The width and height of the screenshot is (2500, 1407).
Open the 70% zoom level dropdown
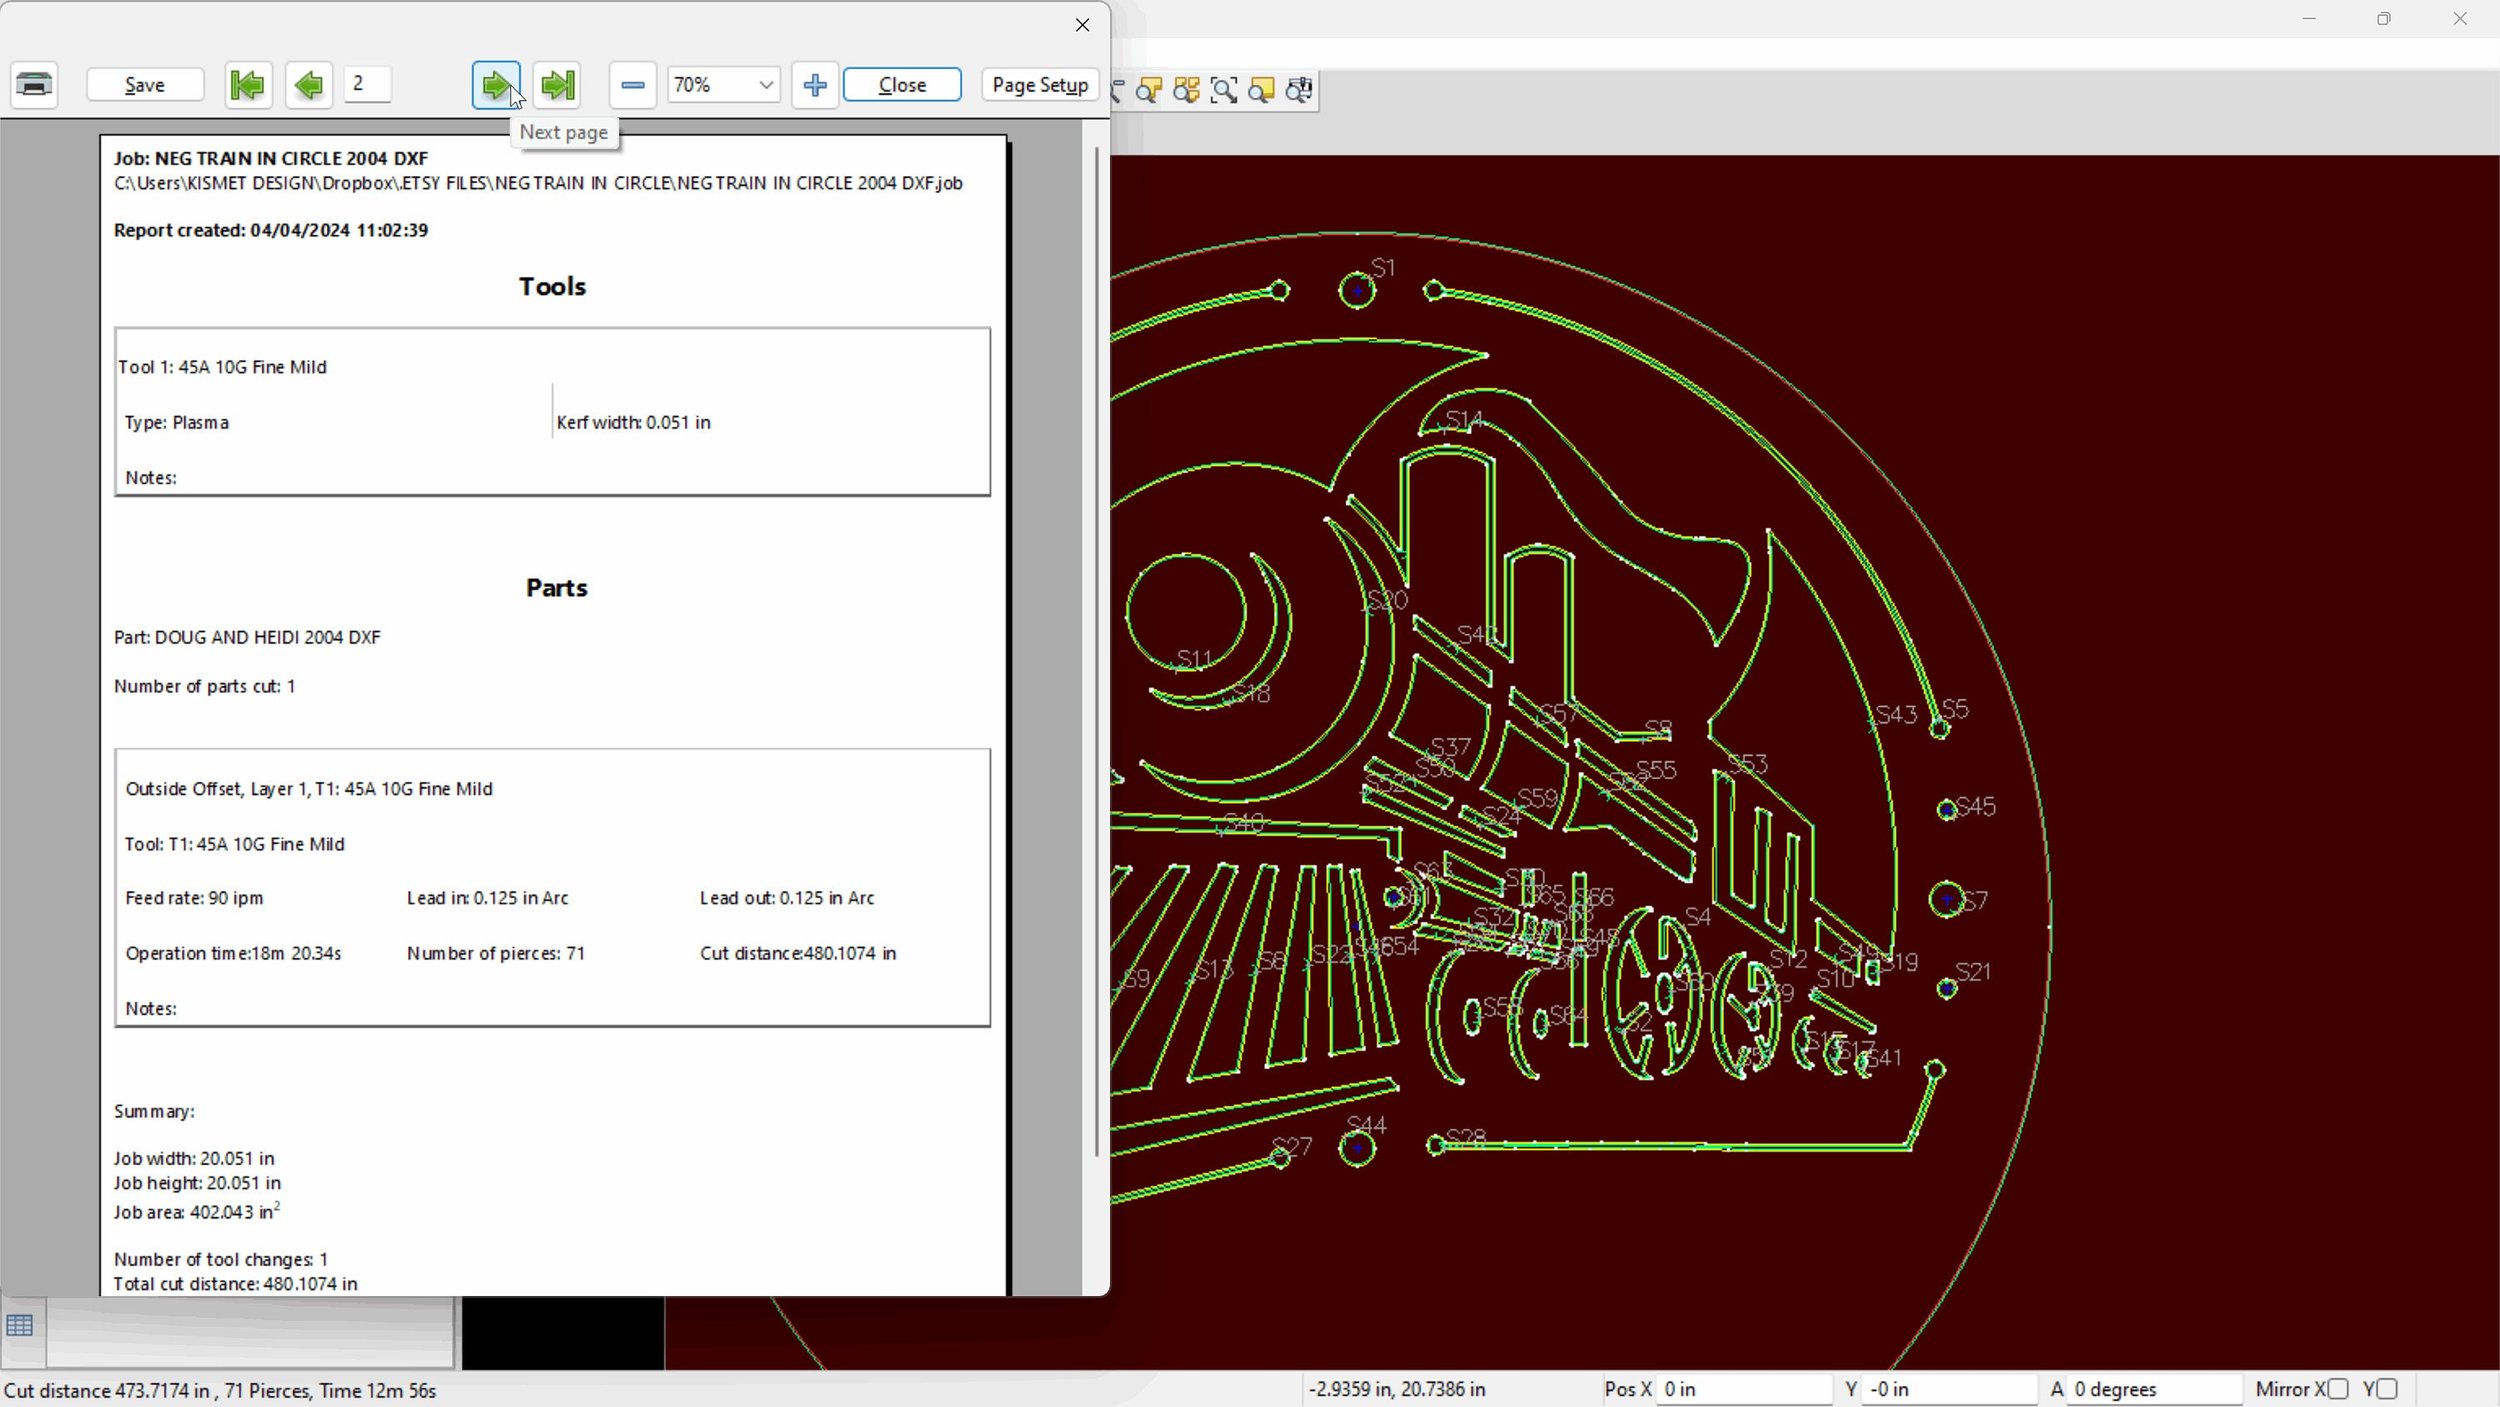(724, 85)
